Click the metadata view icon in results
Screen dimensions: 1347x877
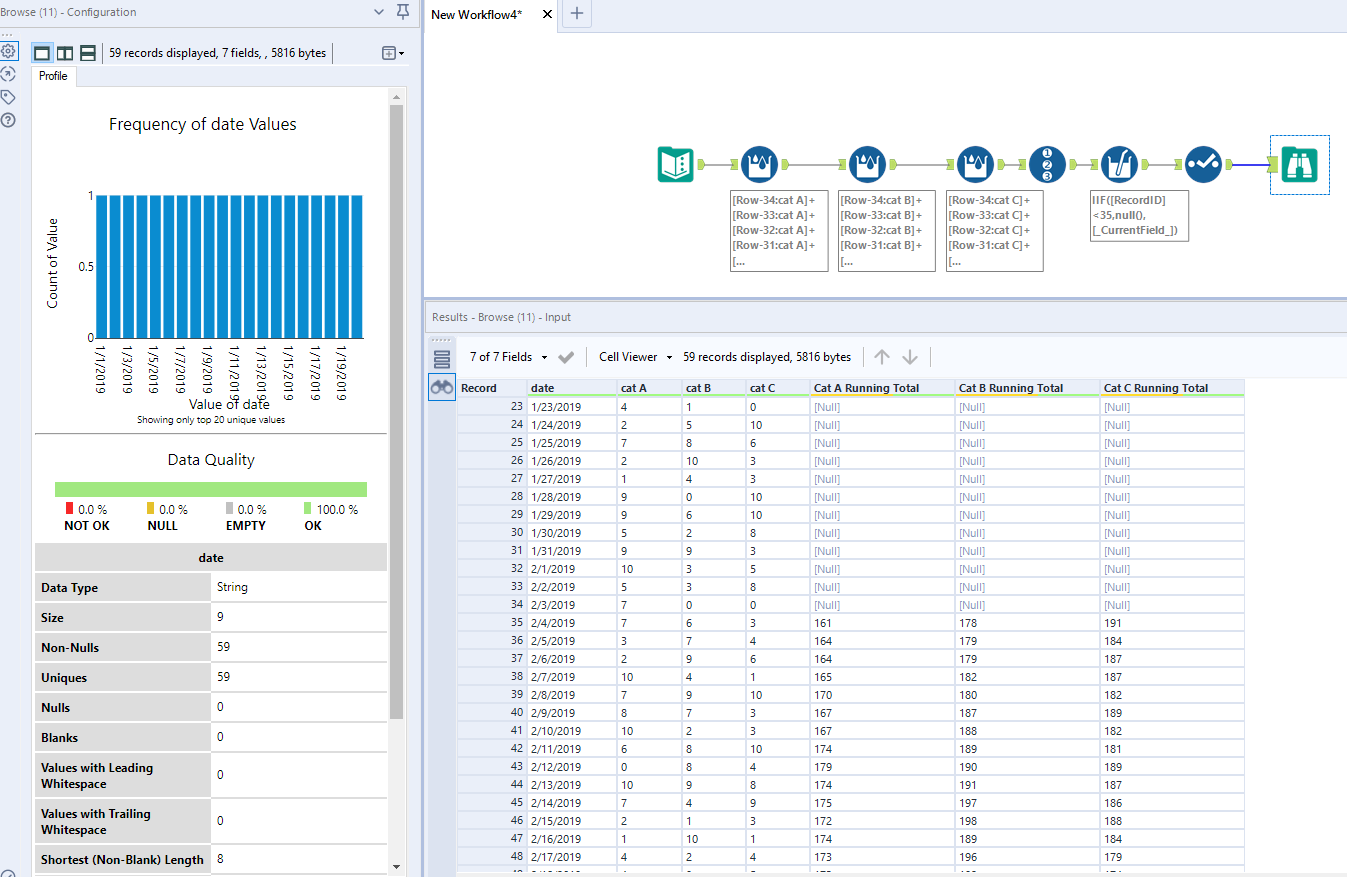pos(442,360)
